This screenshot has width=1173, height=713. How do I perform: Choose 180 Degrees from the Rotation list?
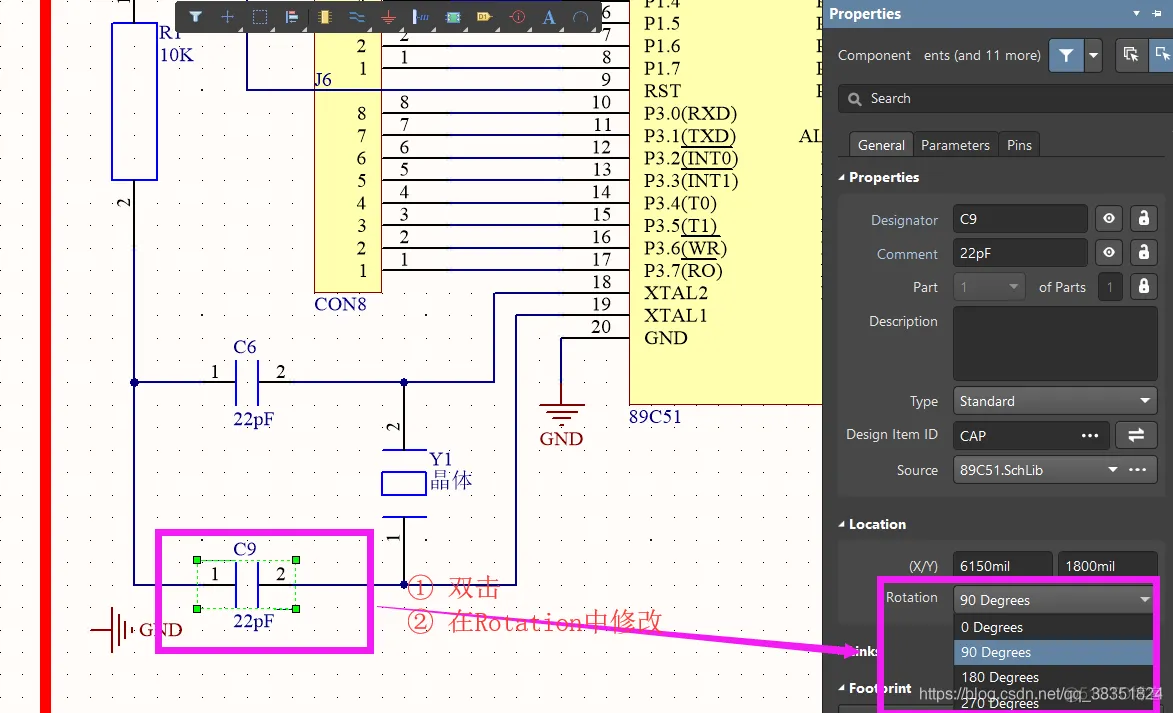[1053, 677]
